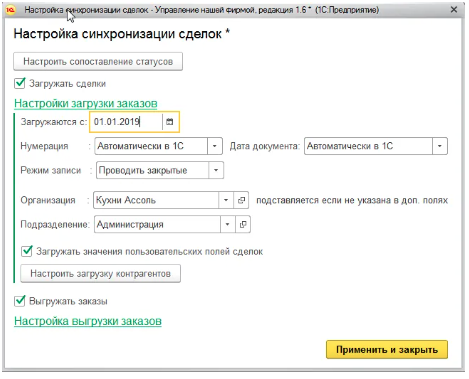This screenshot has width=469, height=379.
Task: Open Кухни Ассоль organization record via open icon
Action: coord(241,200)
